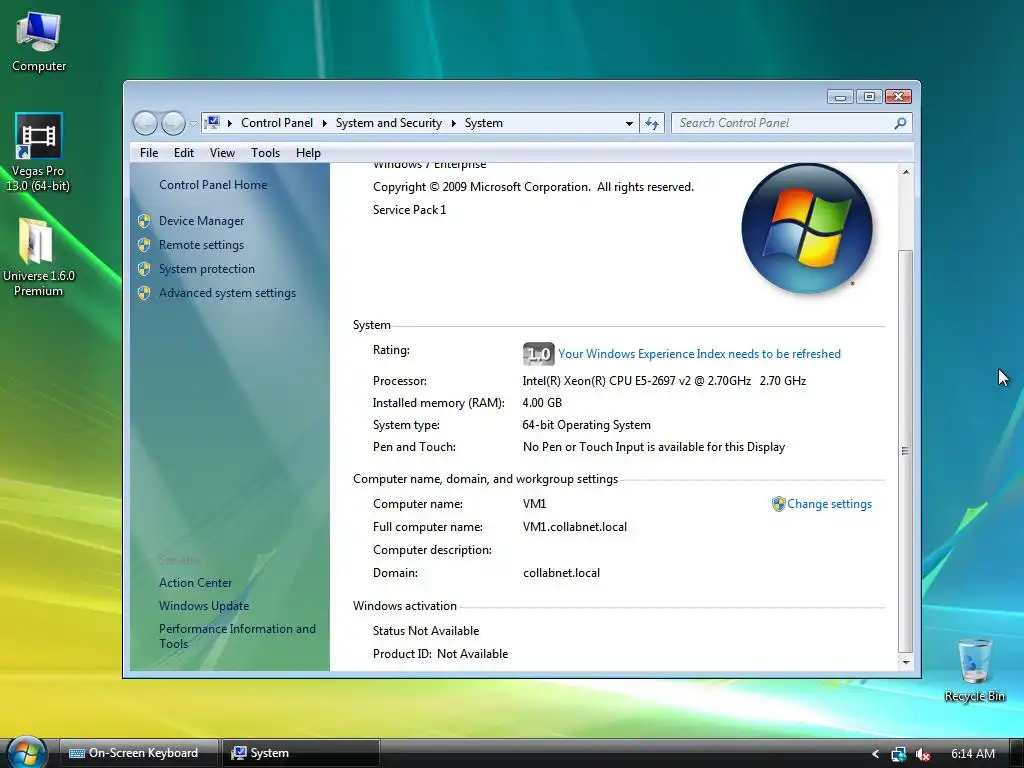Click the Control Panel breadcrumb

(x=277, y=123)
